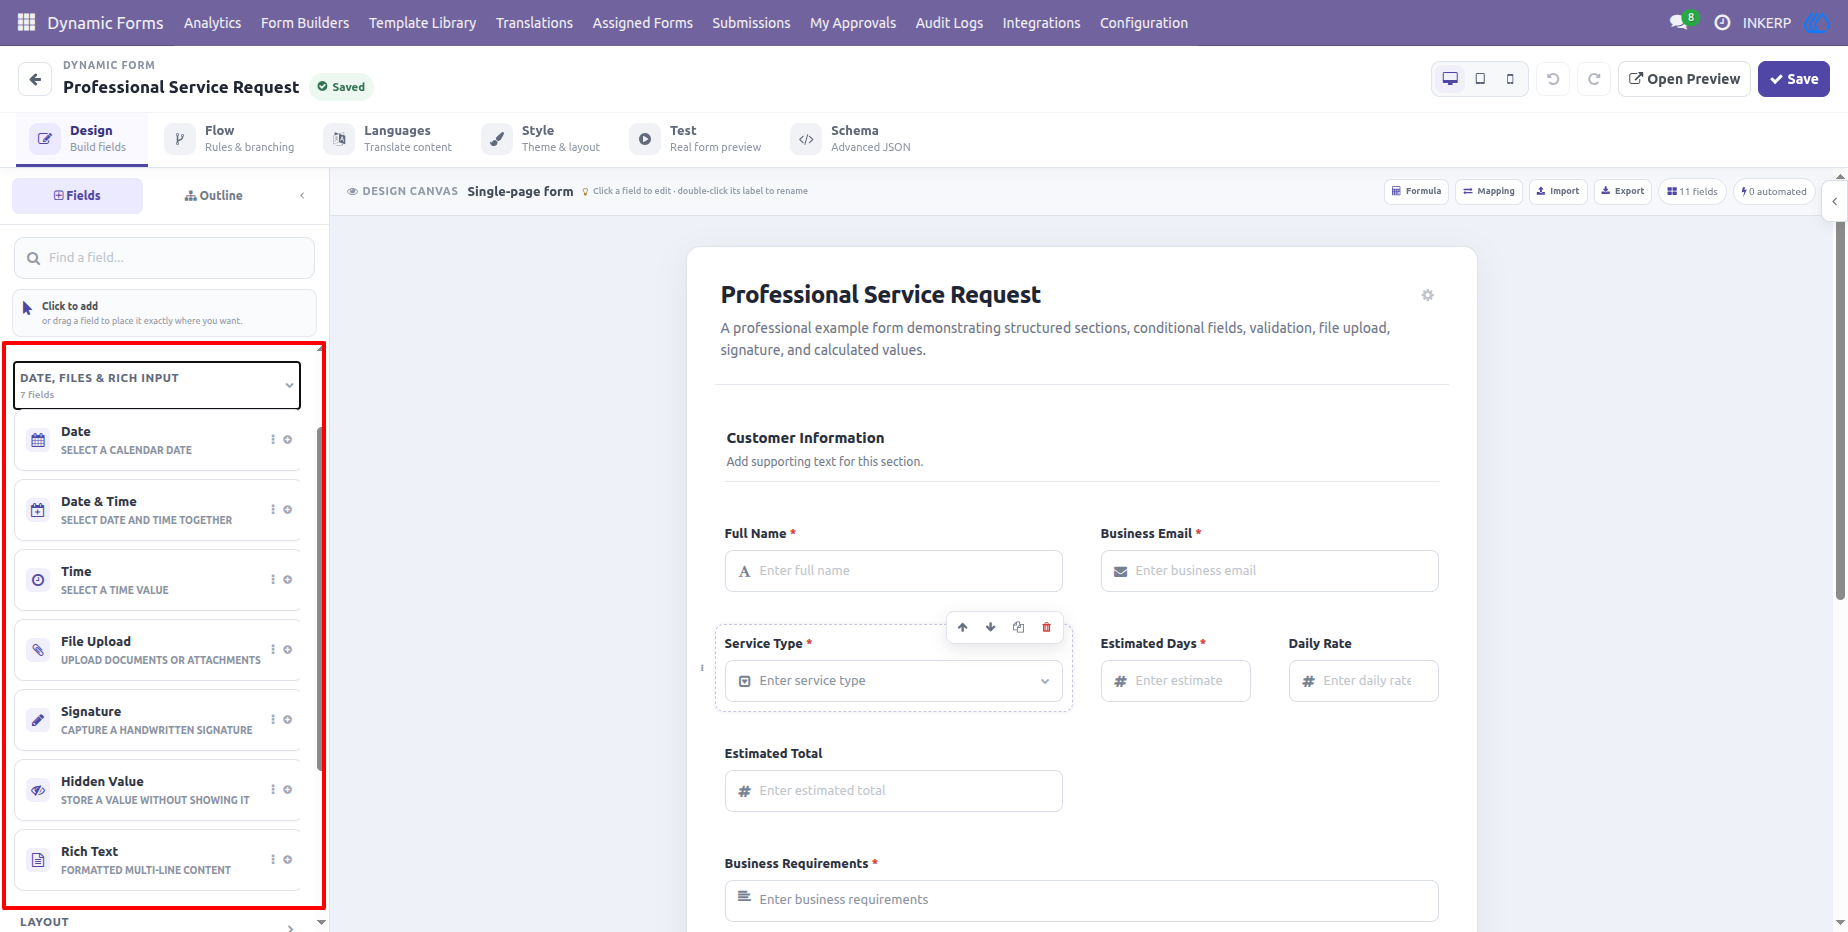
Task: Go back using the arrow button
Action: (x=35, y=79)
